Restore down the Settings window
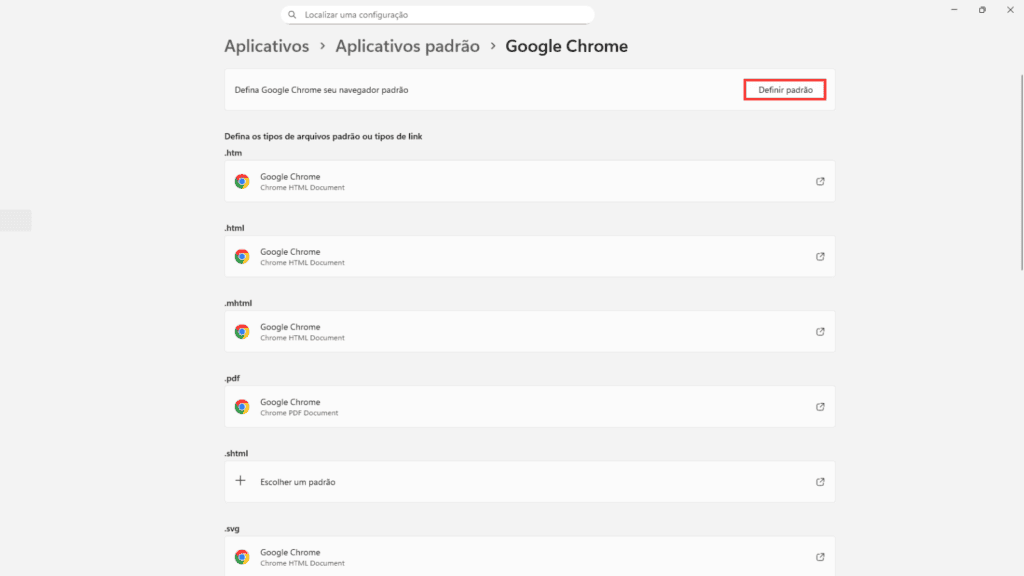This screenshot has width=1024, height=576. point(982,10)
